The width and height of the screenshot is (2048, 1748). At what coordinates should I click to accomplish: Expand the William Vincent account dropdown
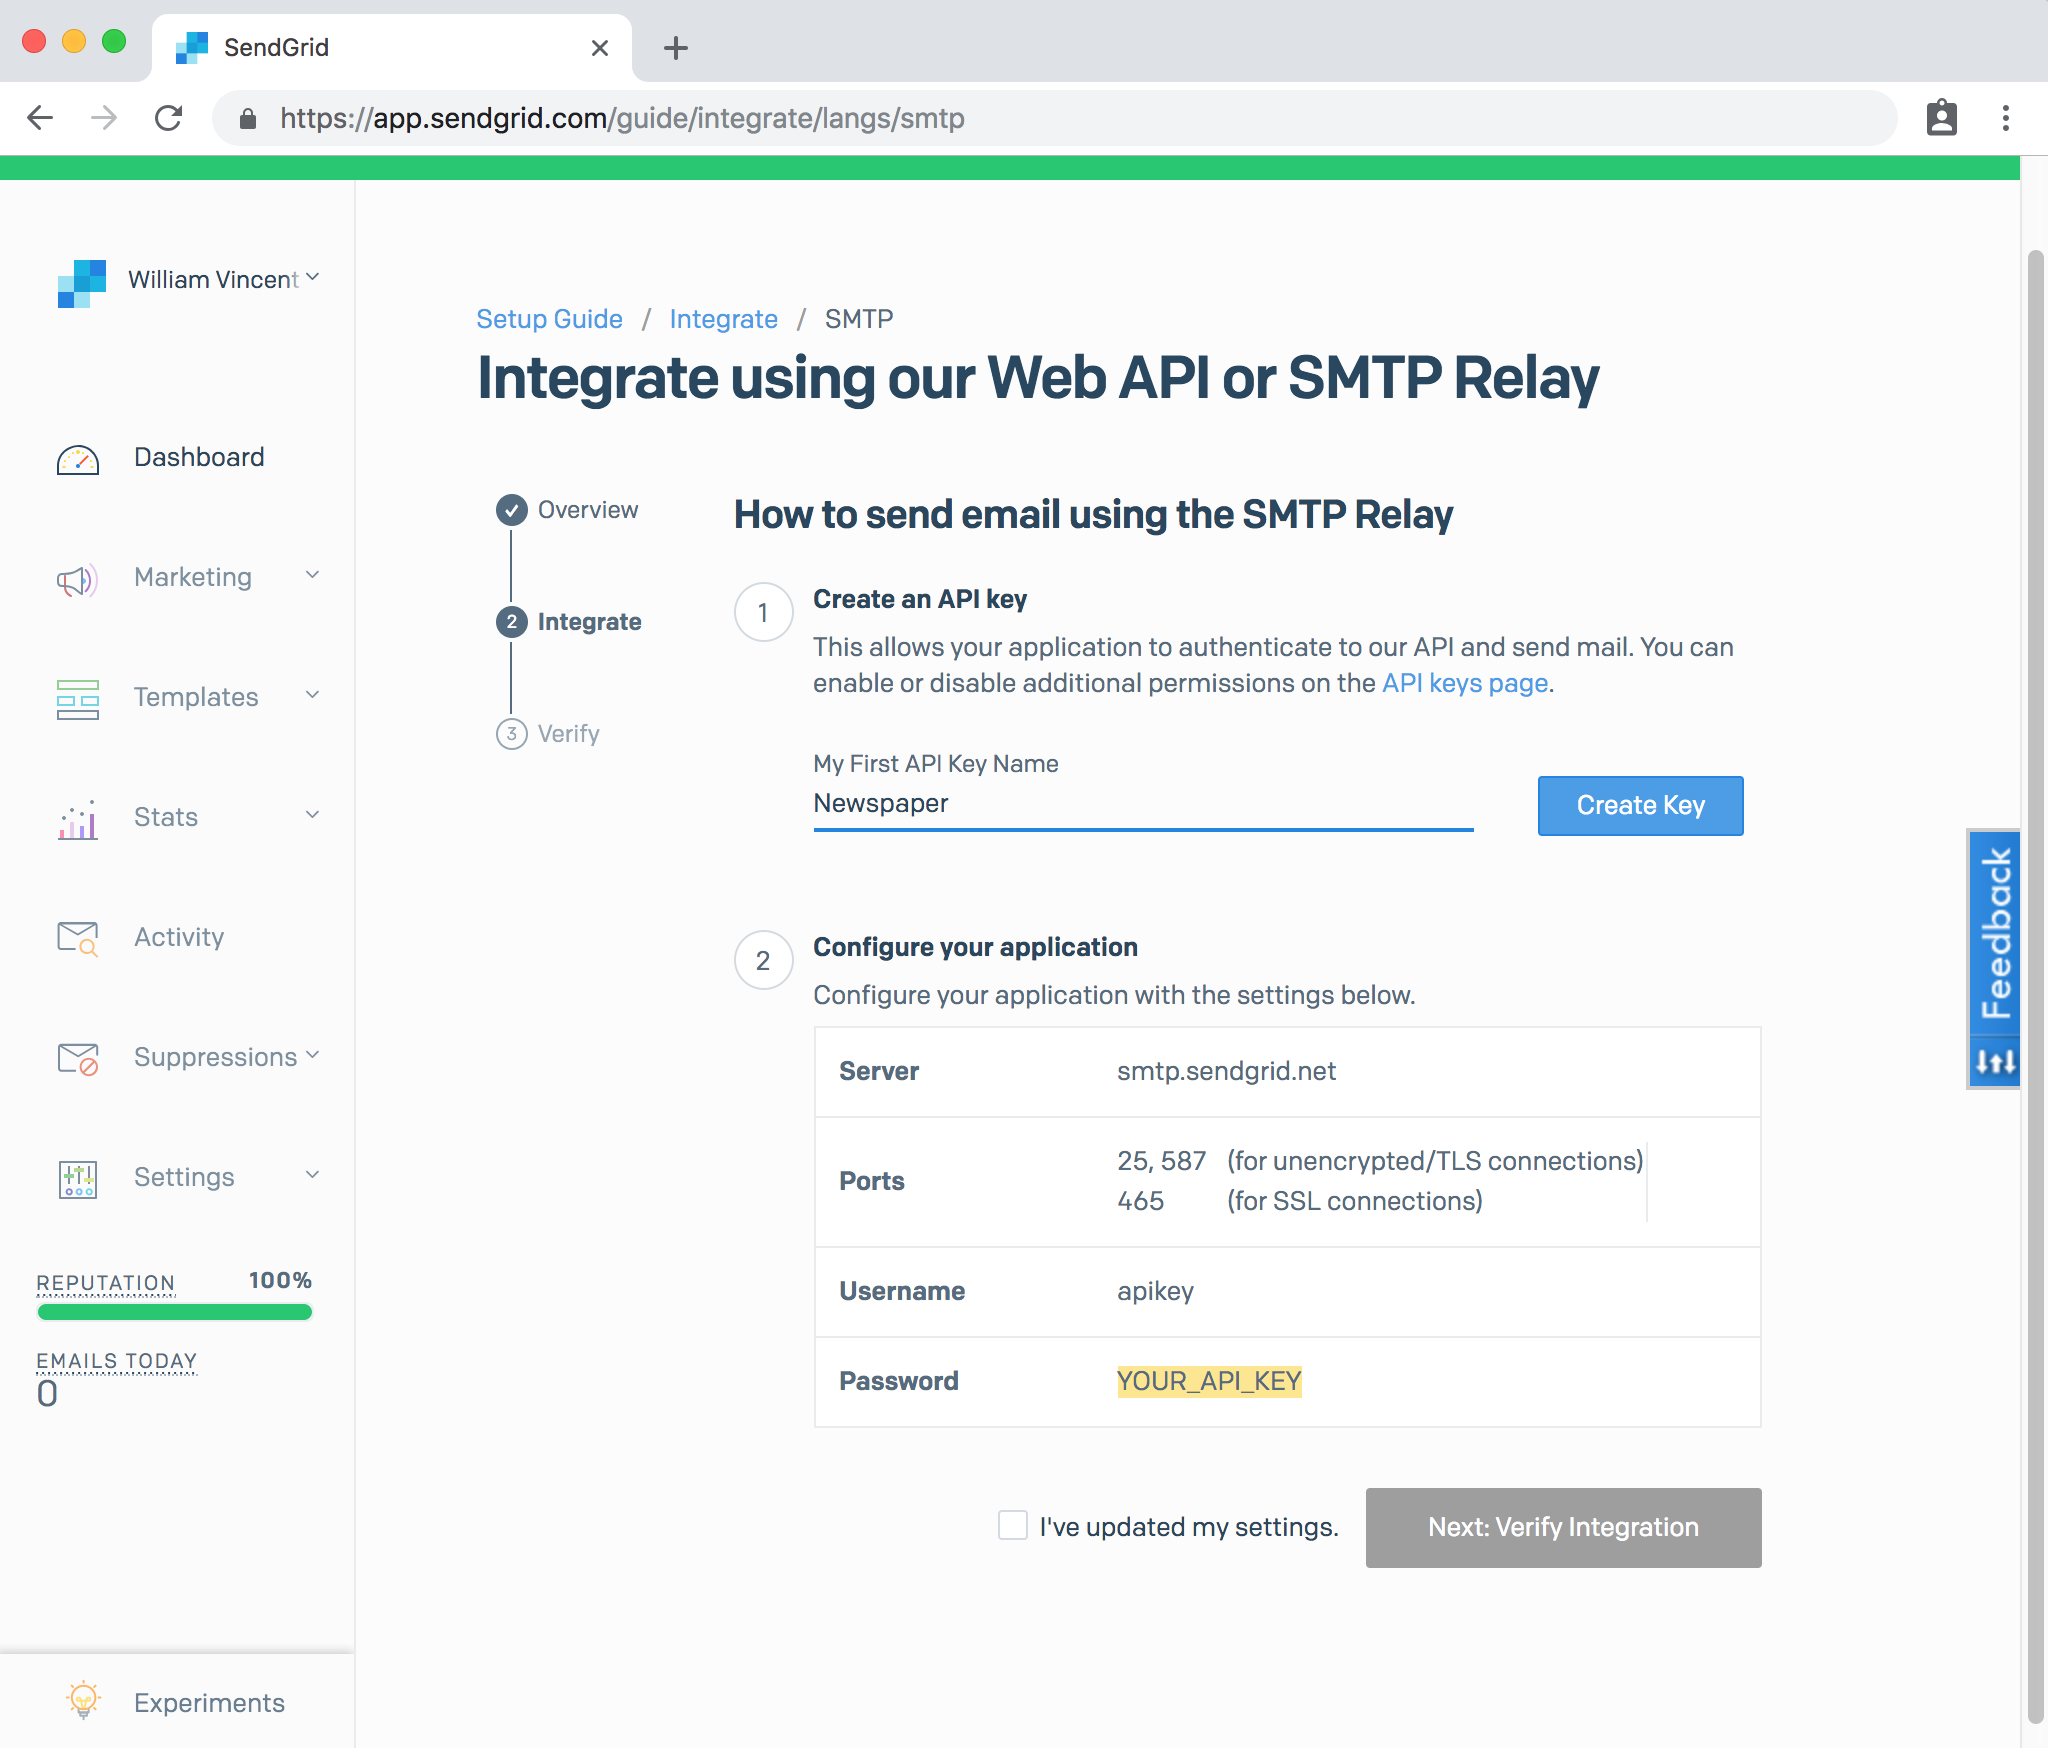(x=313, y=277)
